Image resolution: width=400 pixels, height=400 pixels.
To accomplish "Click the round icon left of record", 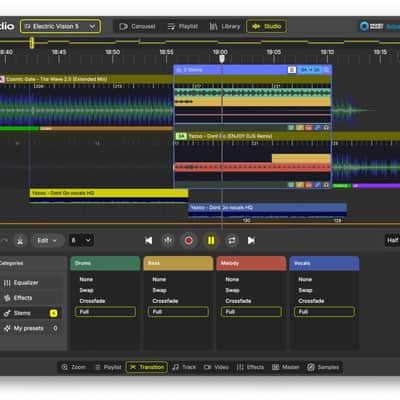I will (168, 240).
